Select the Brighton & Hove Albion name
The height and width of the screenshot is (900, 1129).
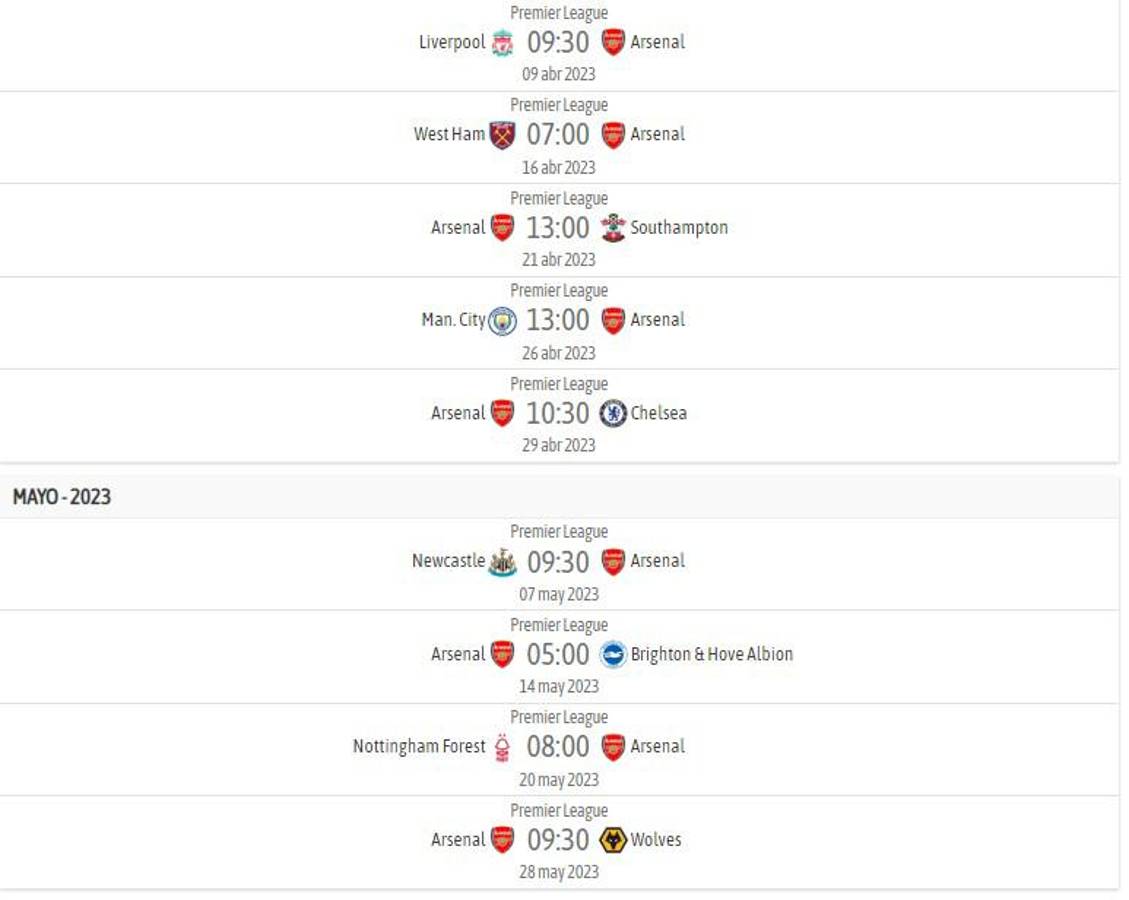pos(711,654)
